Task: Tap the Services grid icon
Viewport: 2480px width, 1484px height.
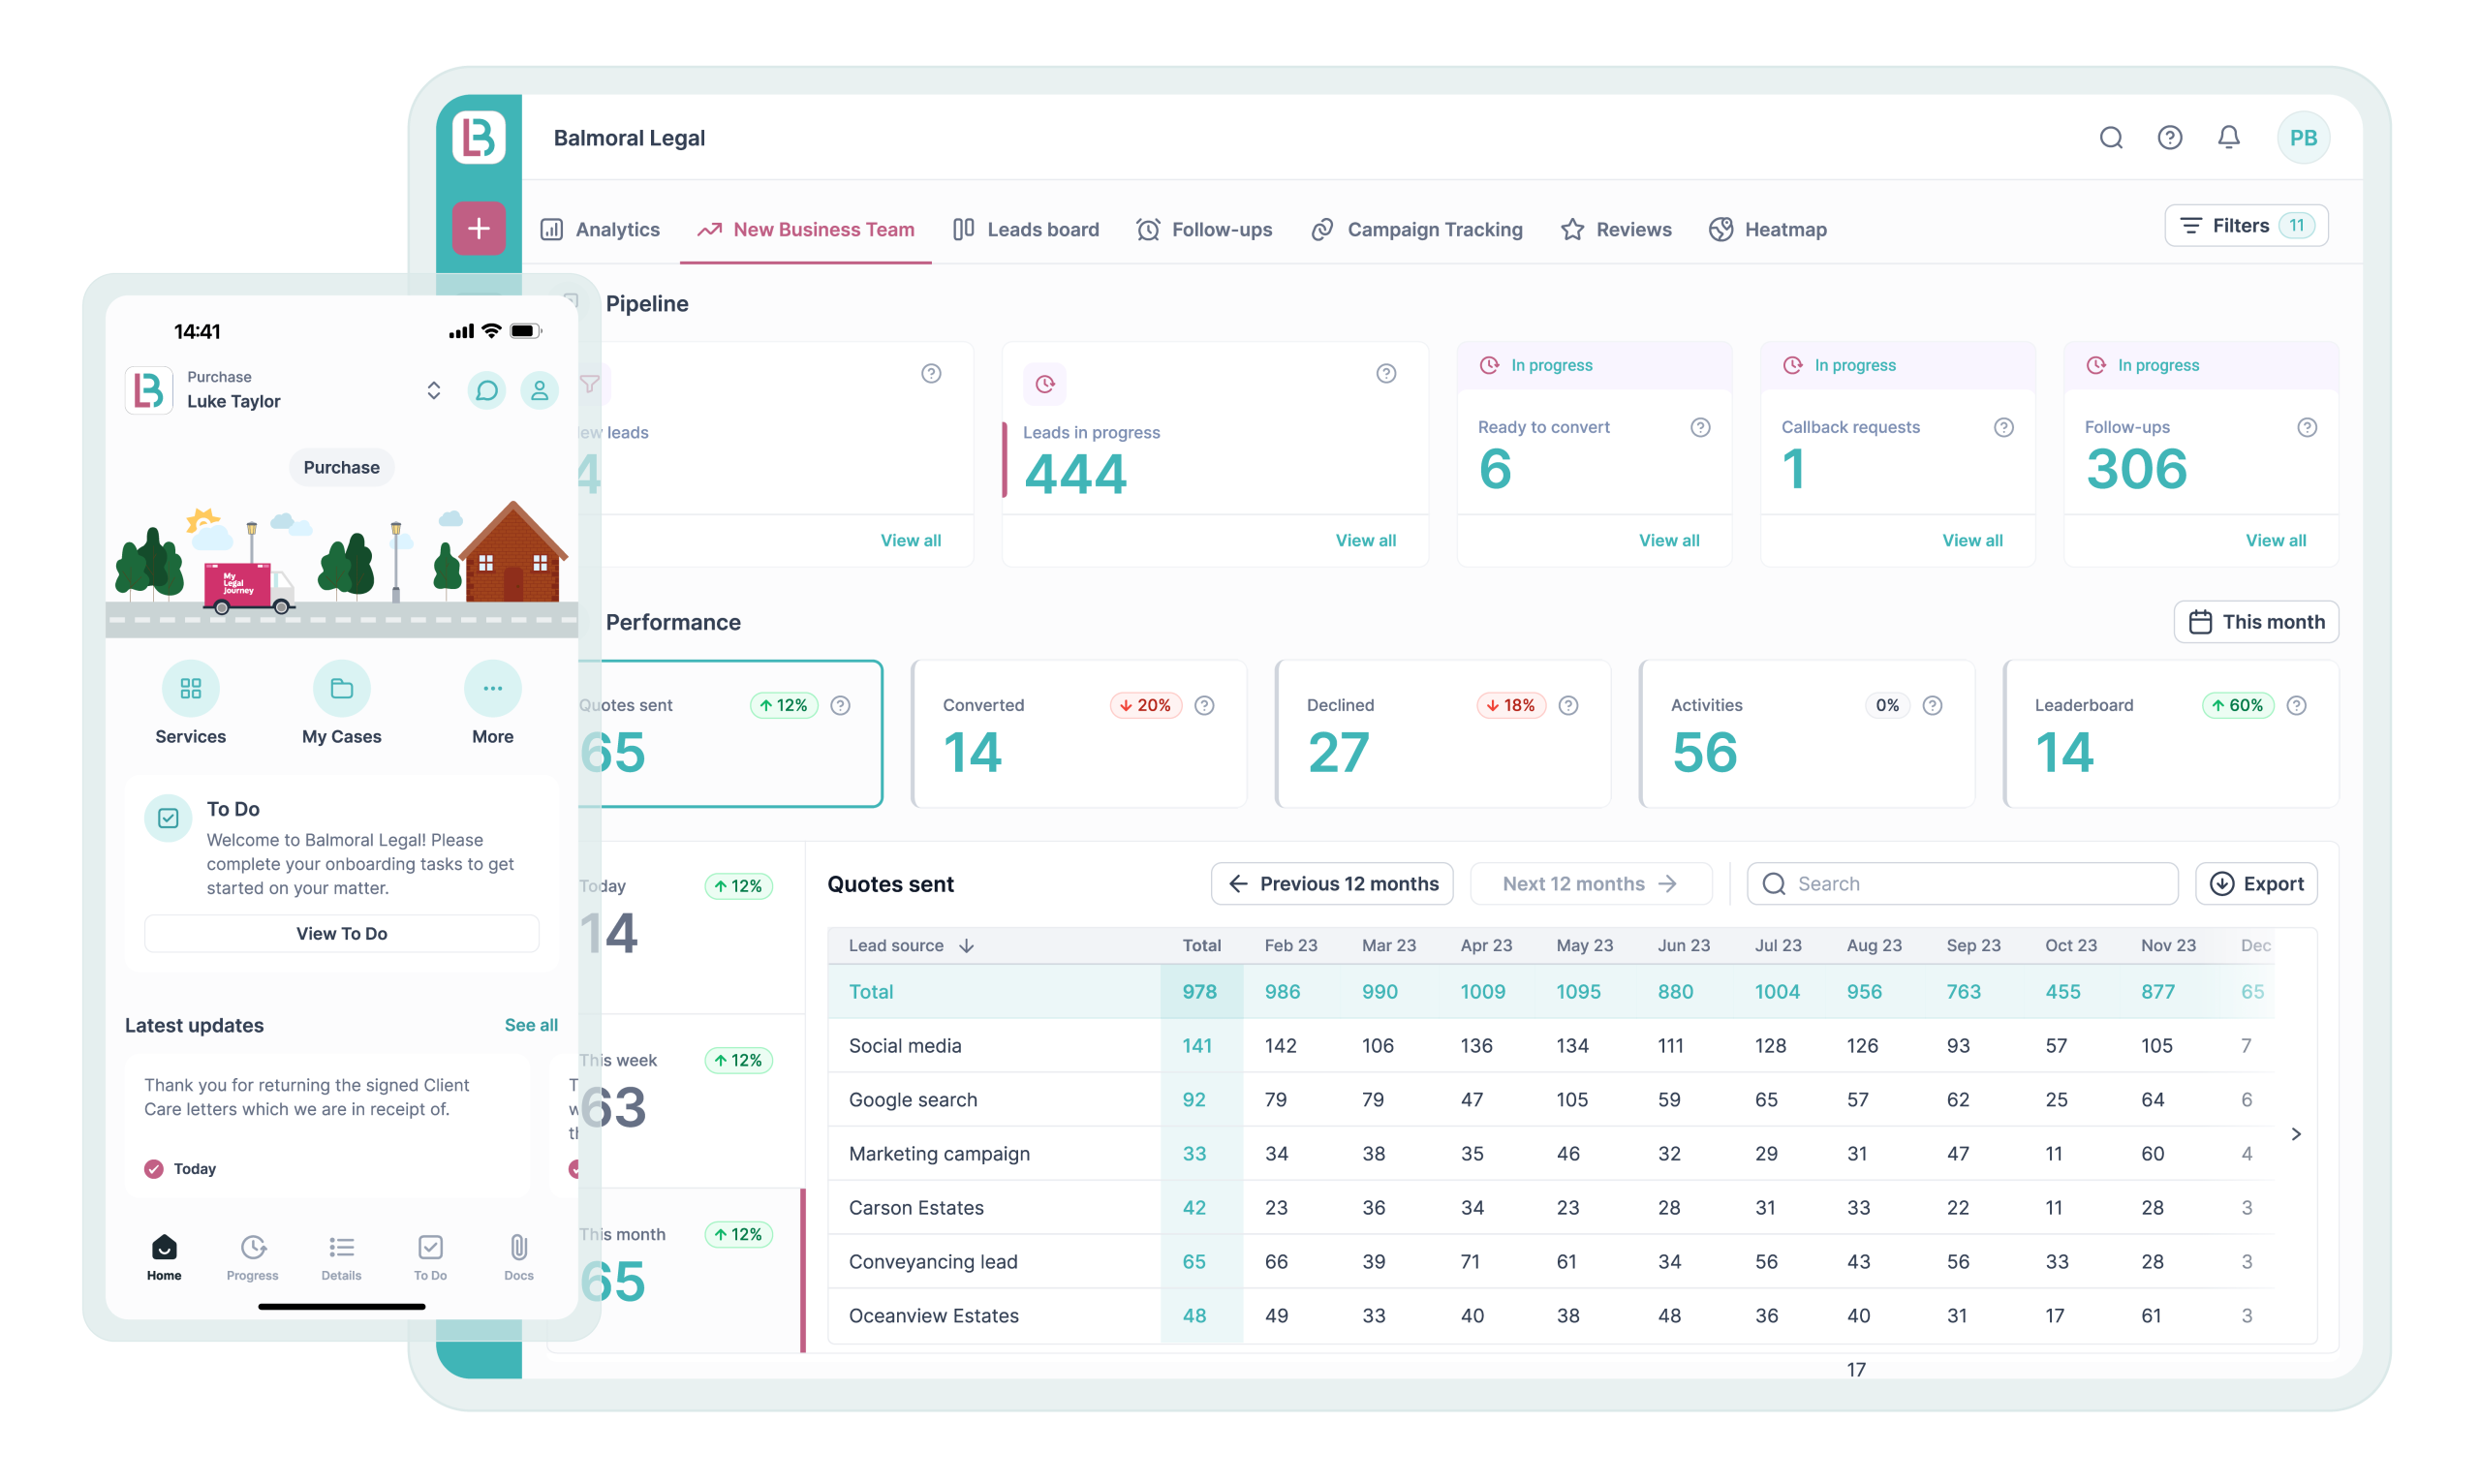Action: 190,689
